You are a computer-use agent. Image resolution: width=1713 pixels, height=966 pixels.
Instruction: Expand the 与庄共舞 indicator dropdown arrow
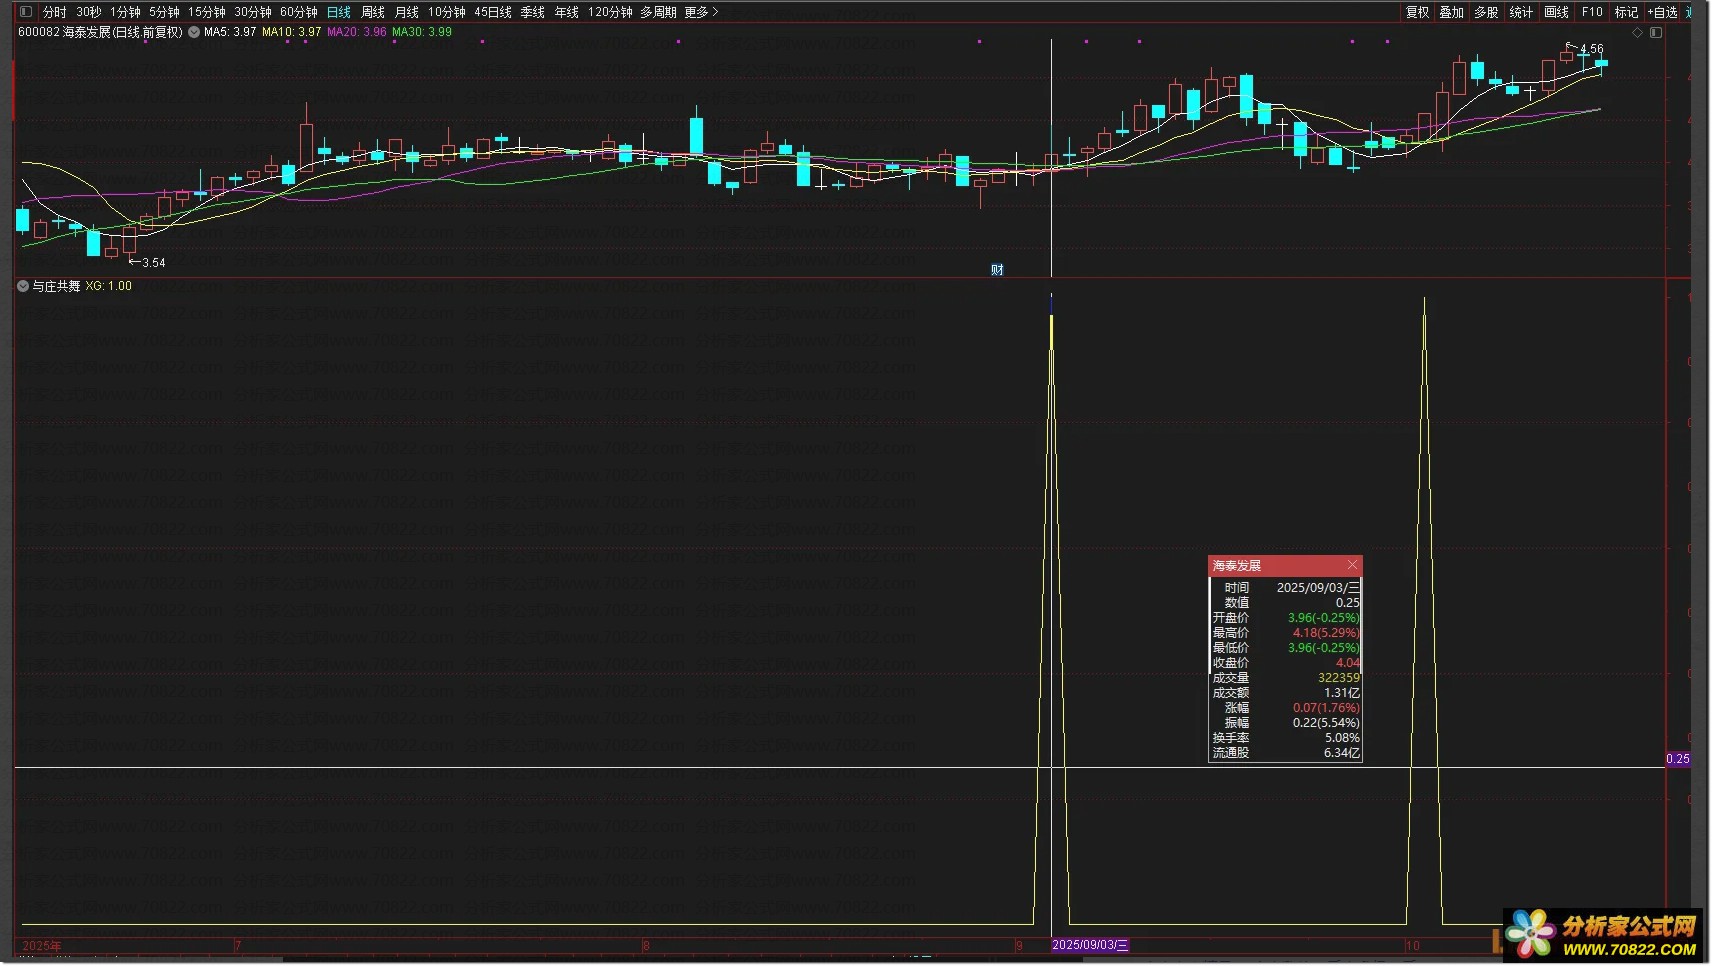[x=23, y=286]
